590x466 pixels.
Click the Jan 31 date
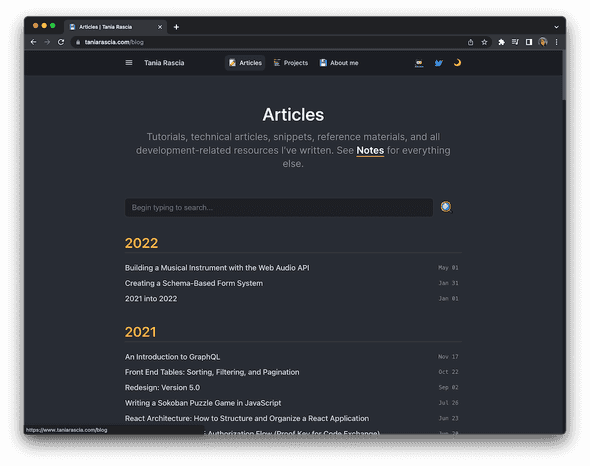448,283
